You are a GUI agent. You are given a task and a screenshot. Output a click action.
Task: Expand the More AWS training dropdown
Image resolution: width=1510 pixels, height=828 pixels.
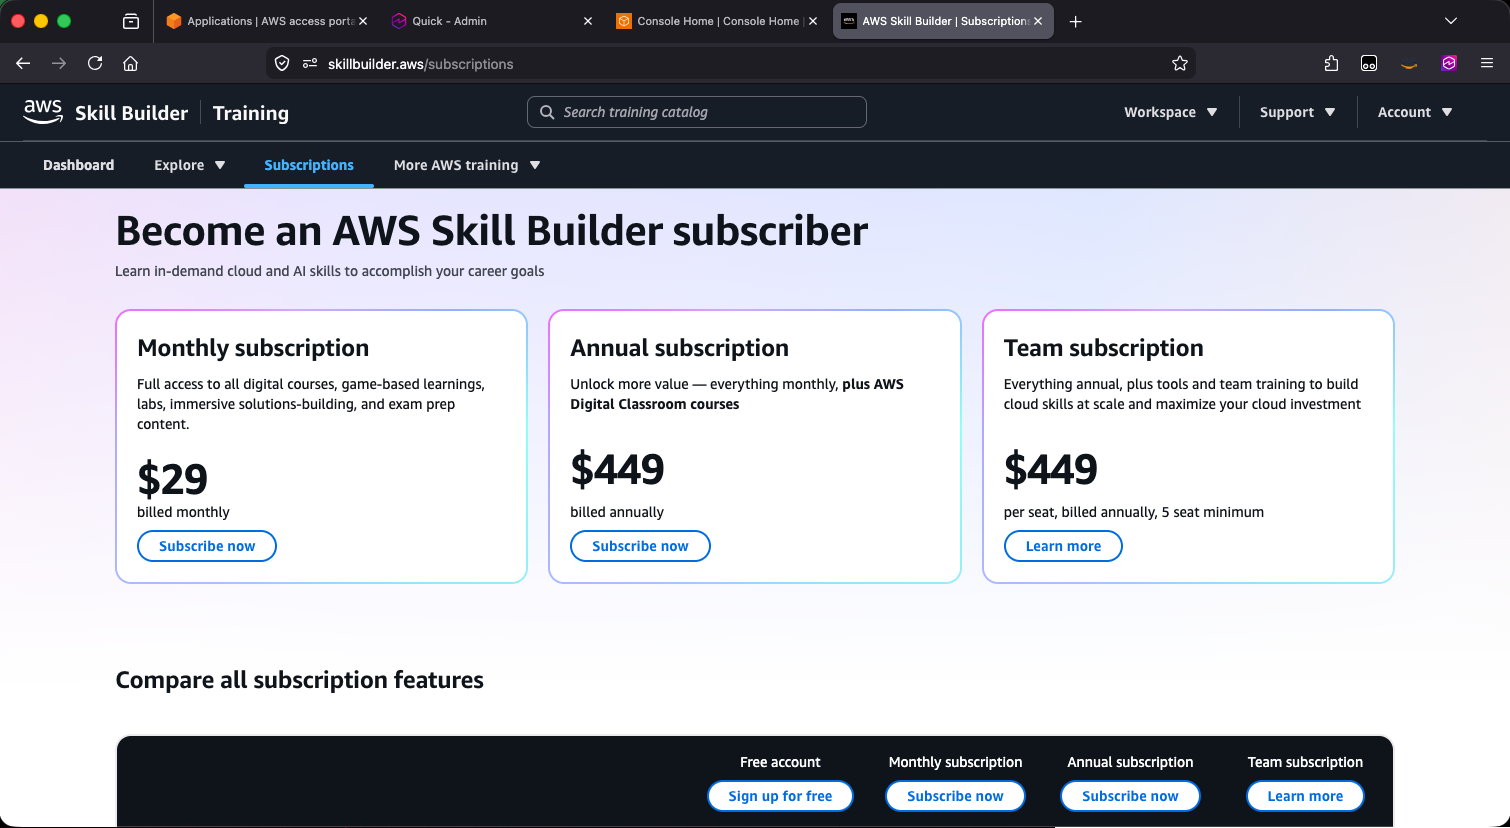467,165
